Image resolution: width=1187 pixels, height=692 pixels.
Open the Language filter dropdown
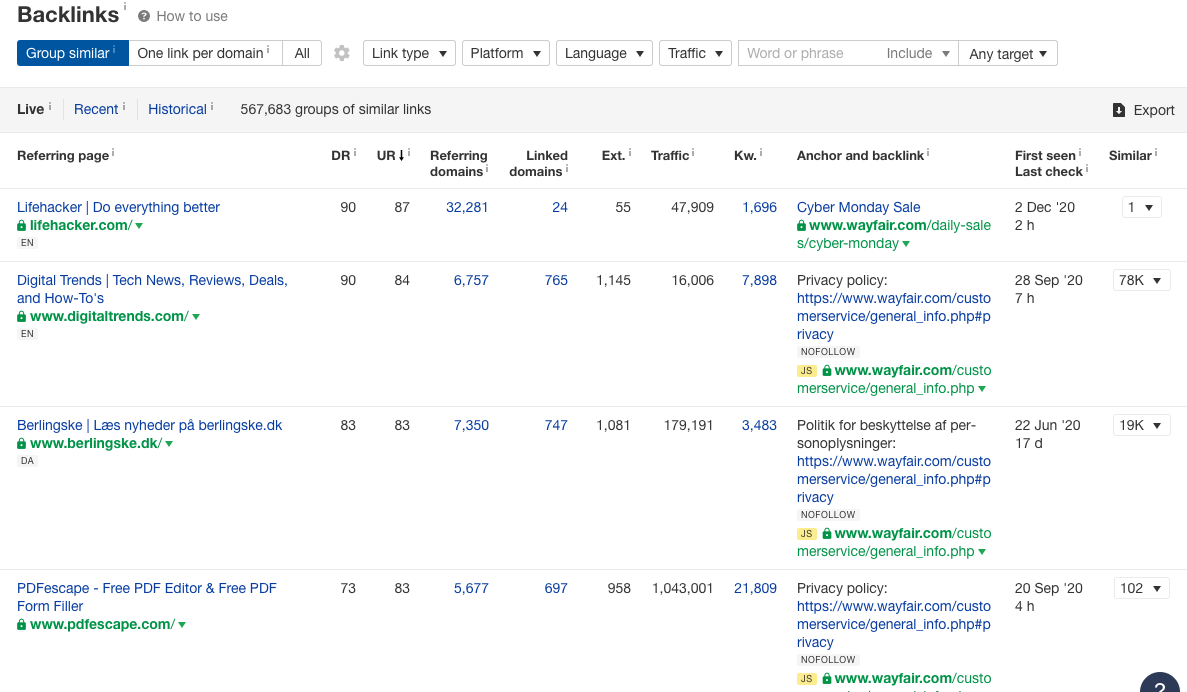(x=604, y=52)
